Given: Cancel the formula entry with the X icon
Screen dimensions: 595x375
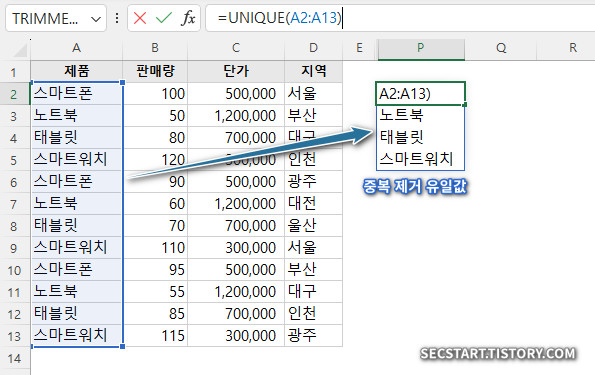Looking at the screenshot, I should (x=140, y=18).
